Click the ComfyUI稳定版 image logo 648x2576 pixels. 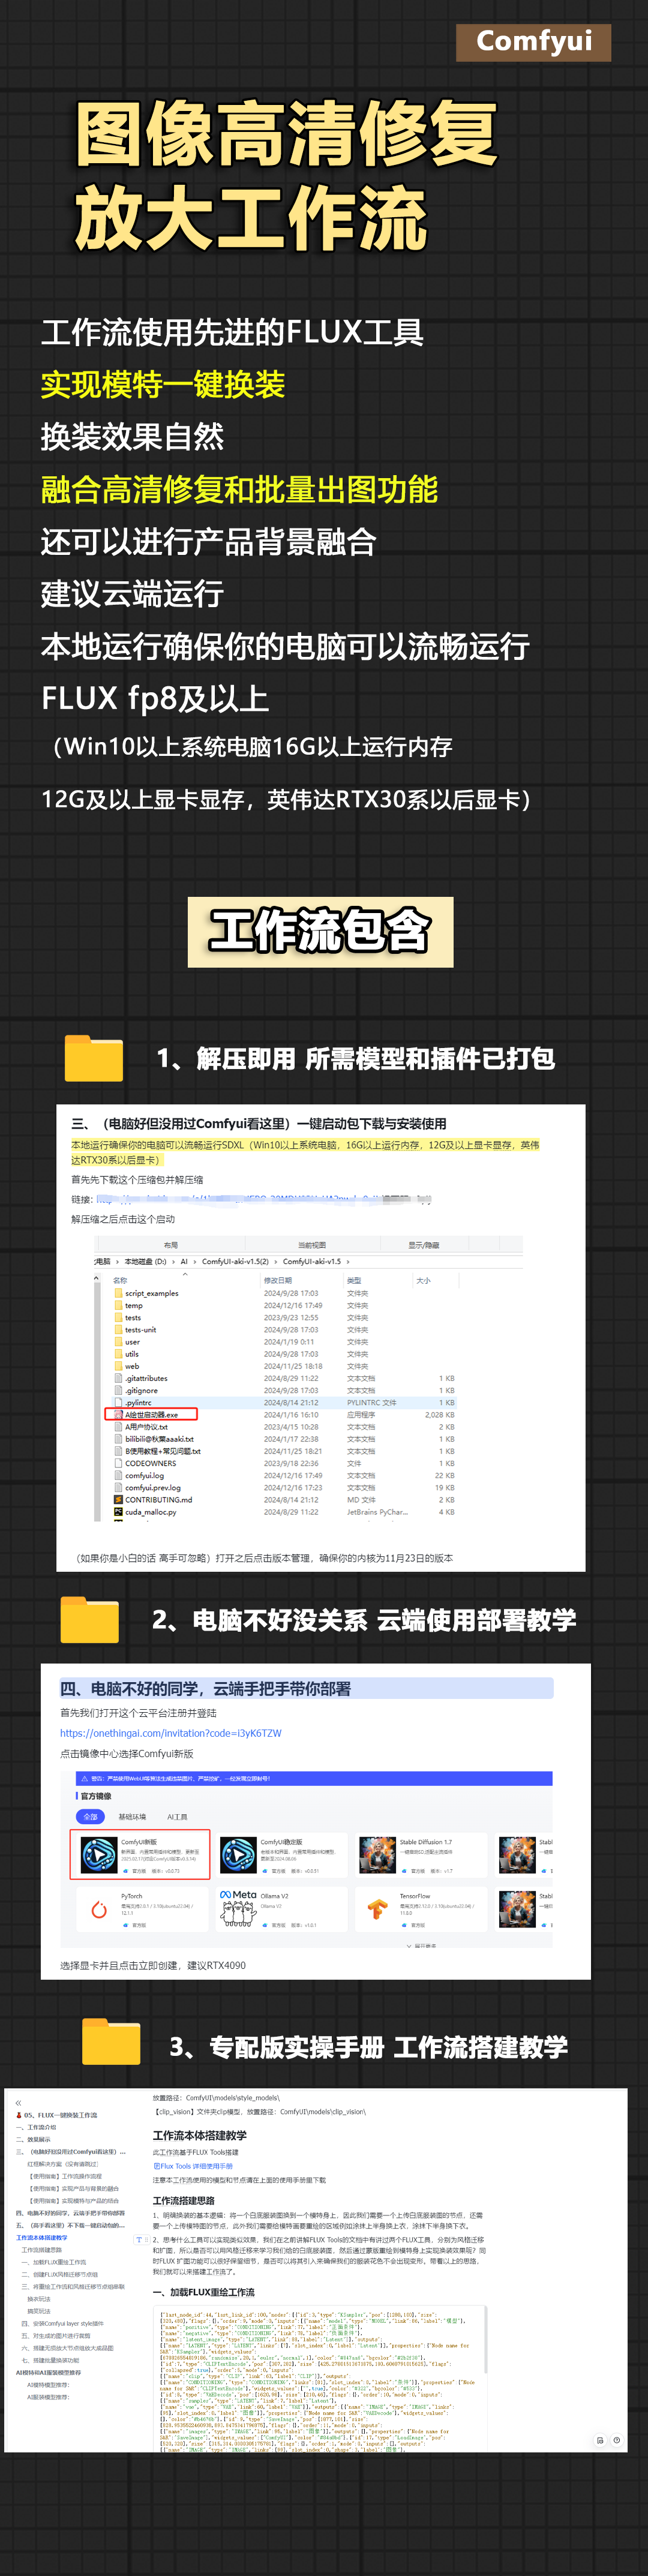tap(238, 1855)
